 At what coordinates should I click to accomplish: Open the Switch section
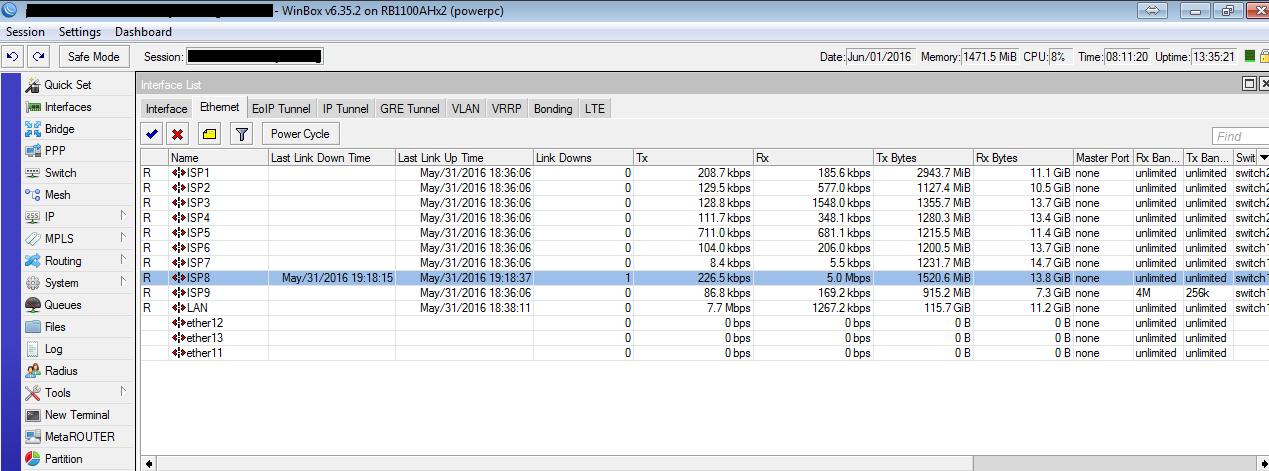pos(60,173)
